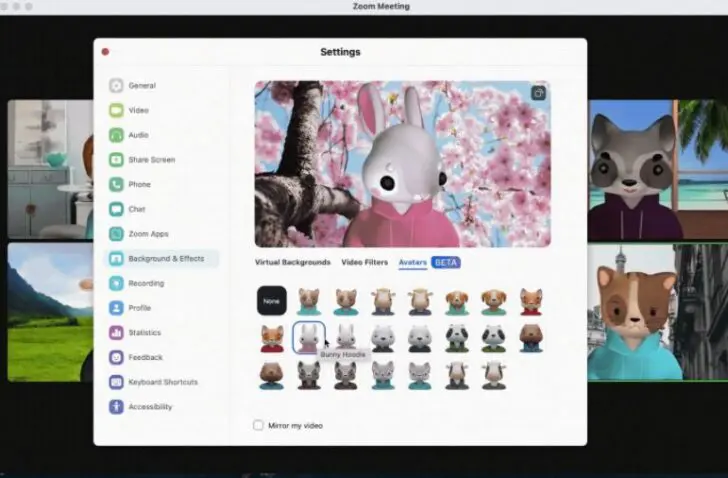Viewport: 728px width, 478px height.
Task: Click the rotate camera icon on preview
Action: tap(538, 93)
